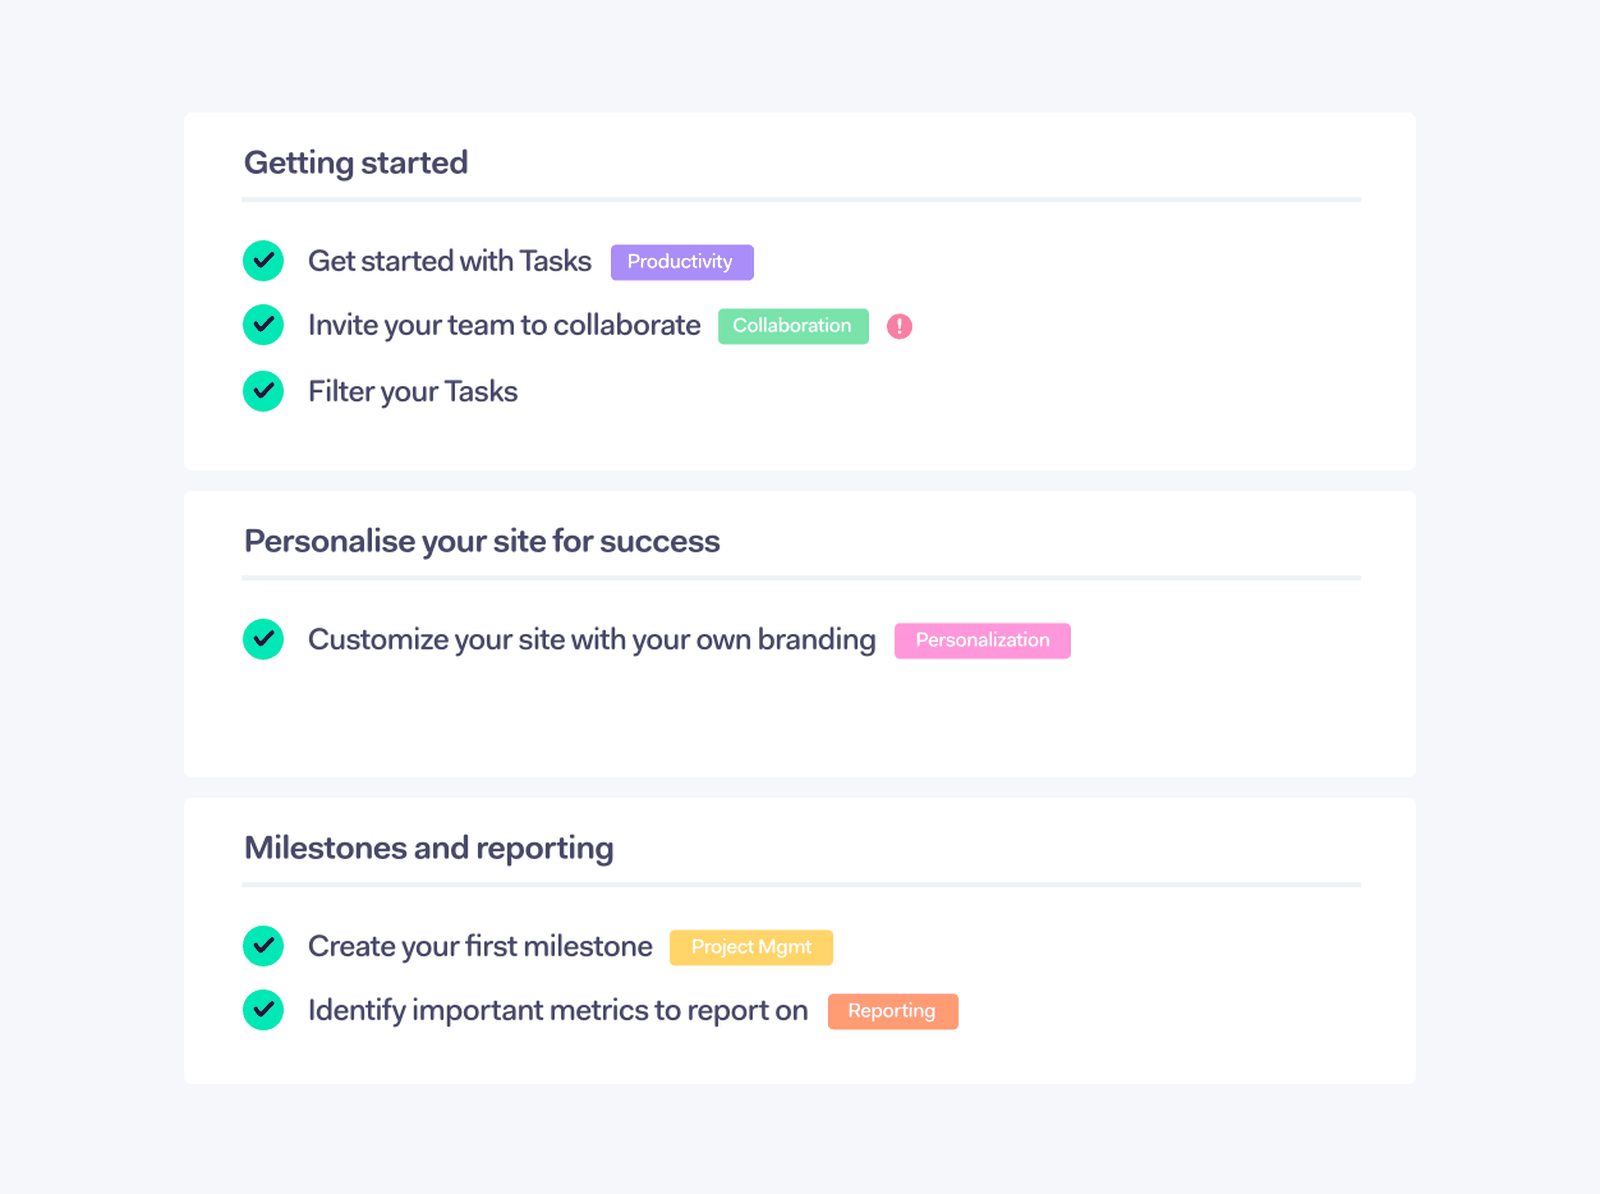Select the check icon for Invite your team
This screenshot has height=1194, width=1600.
[x=263, y=325]
